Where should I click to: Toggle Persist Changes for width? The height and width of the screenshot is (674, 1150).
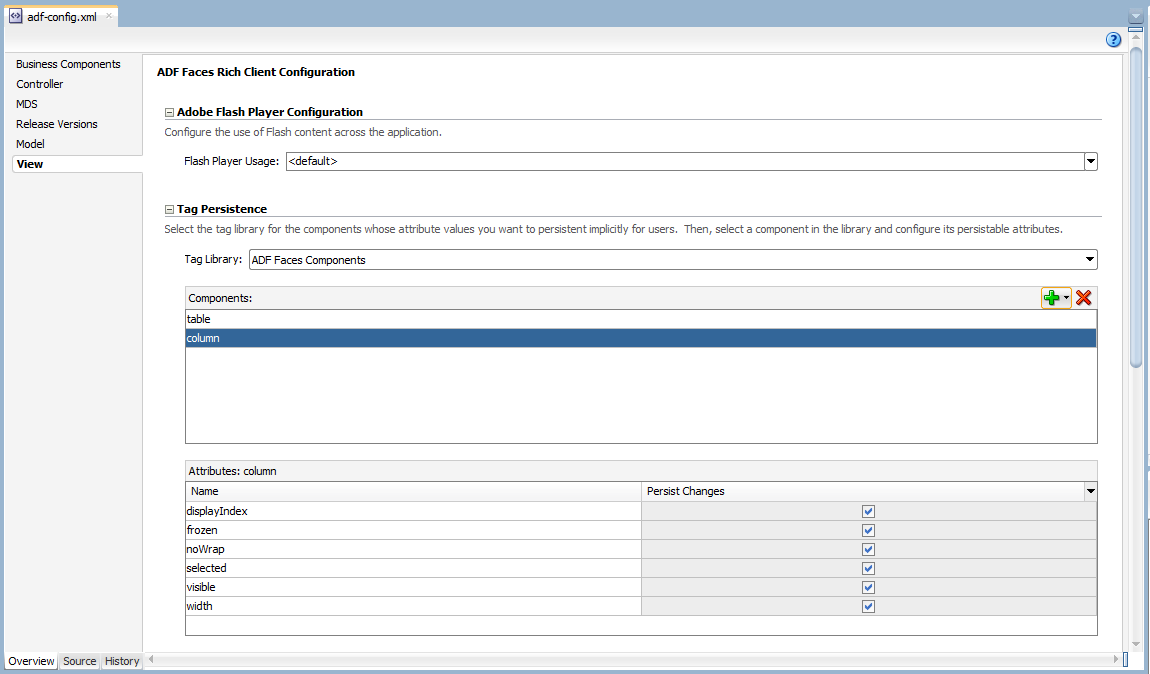point(868,607)
